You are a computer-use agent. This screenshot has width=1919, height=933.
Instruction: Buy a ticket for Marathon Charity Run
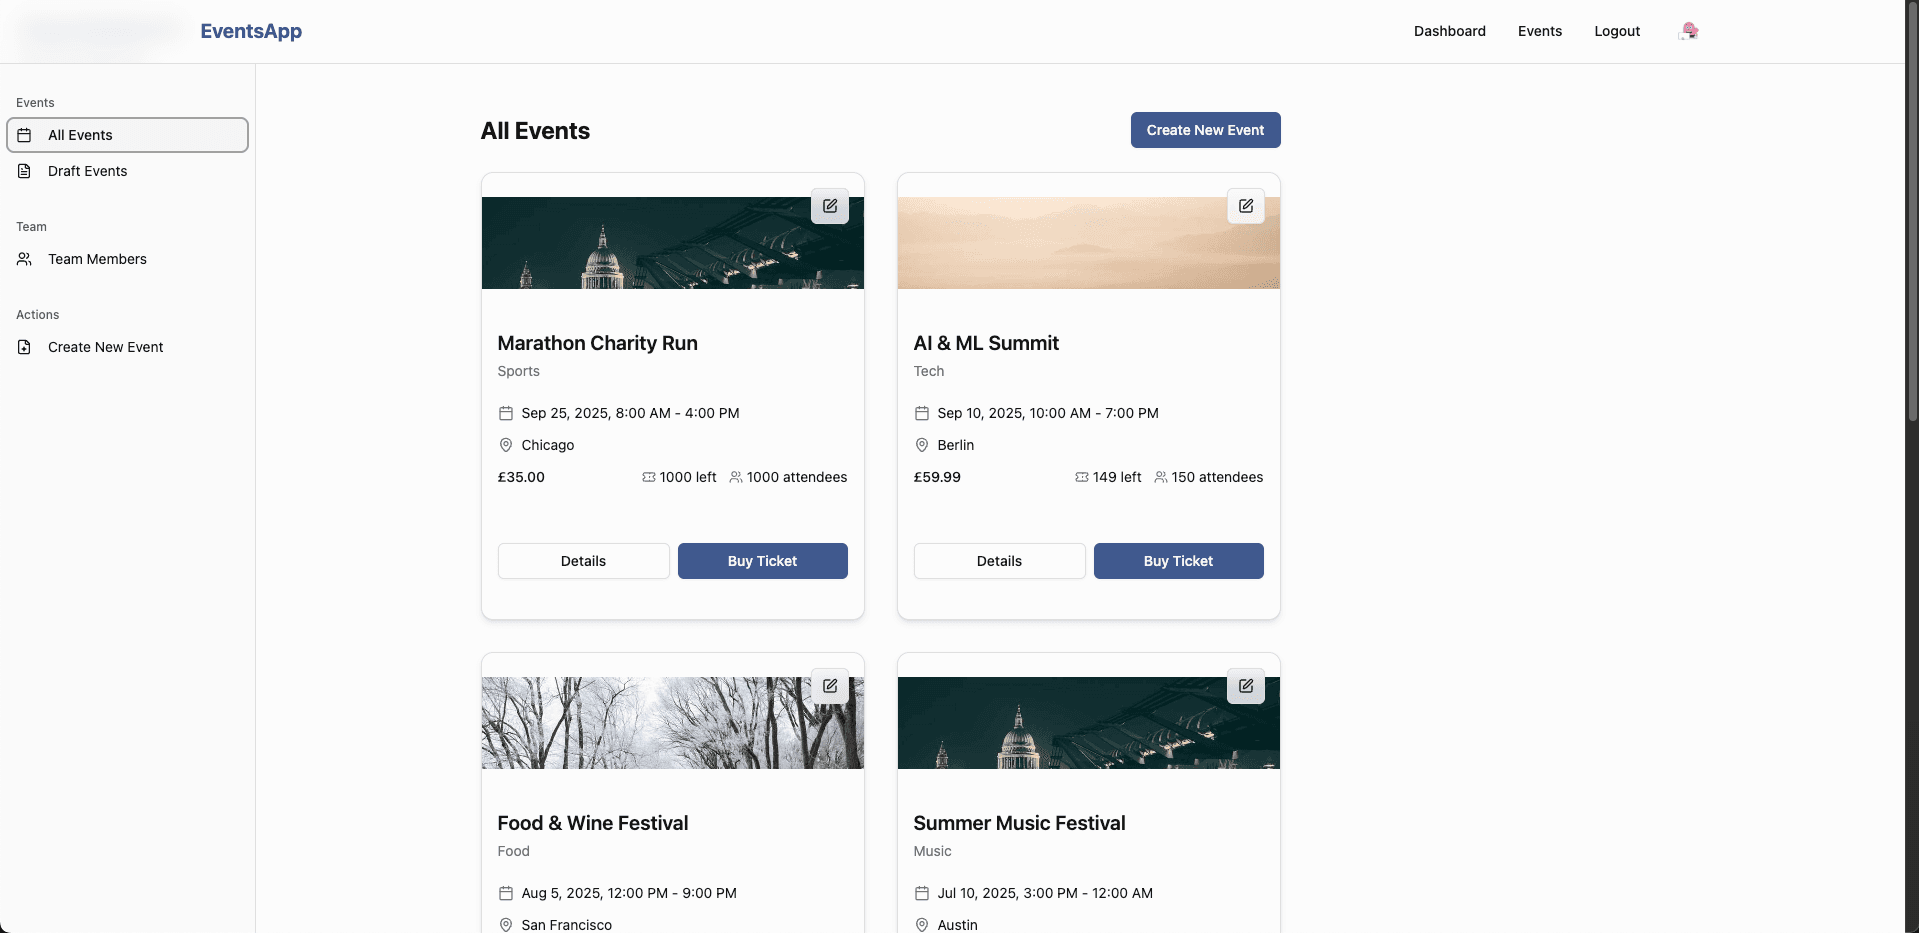point(762,561)
